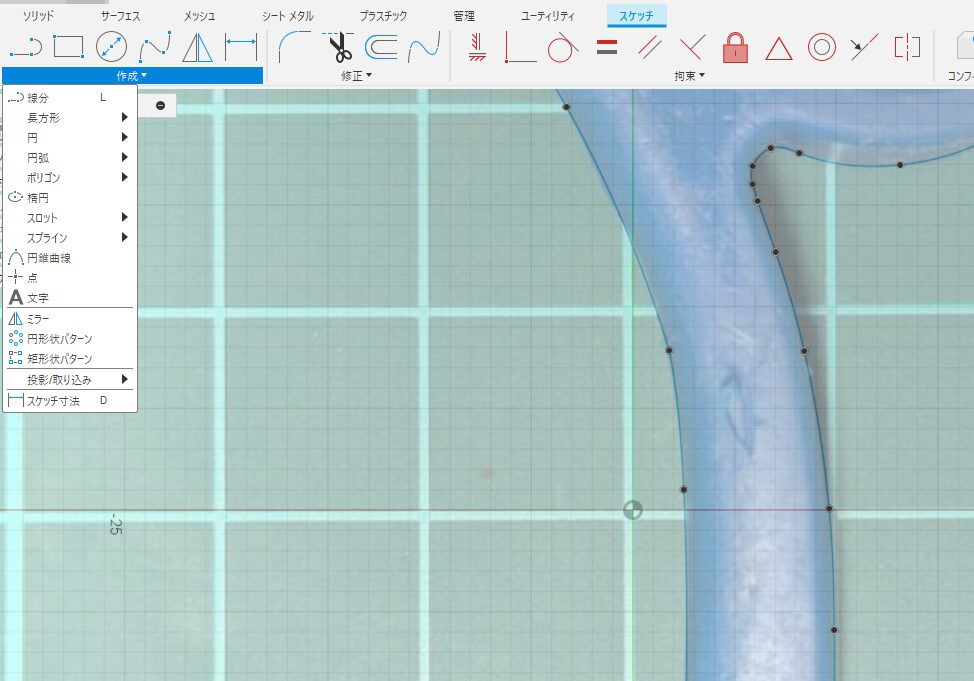Screen dimensions: 974x681
Task: Open the 修正 dropdown
Action: [356, 76]
